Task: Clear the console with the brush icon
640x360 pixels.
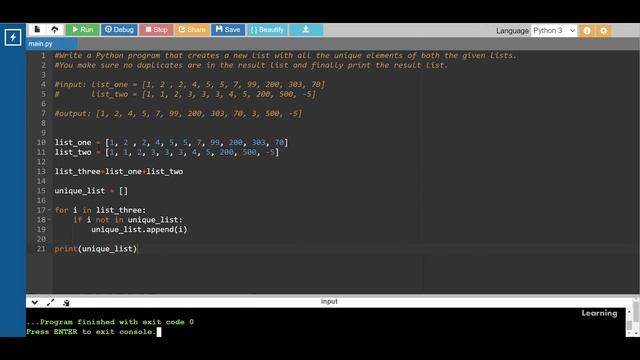Action: click(x=66, y=302)
